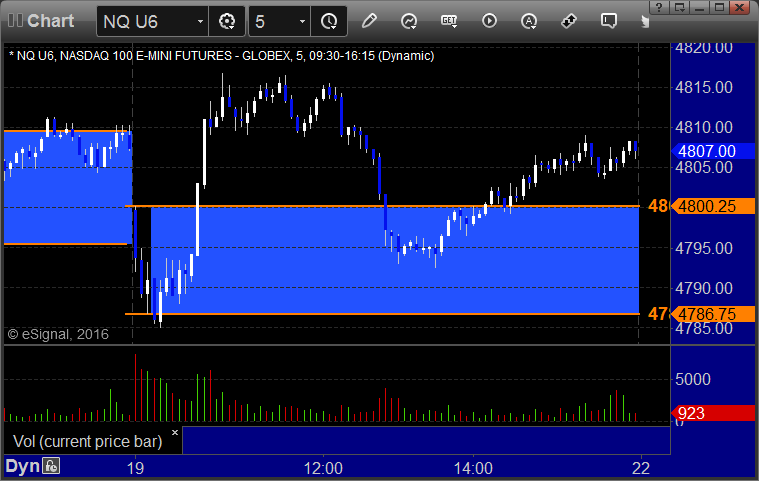This screenshot has width=759, height=481.
Task: Click the question mark help button
Action: point(658,7)
